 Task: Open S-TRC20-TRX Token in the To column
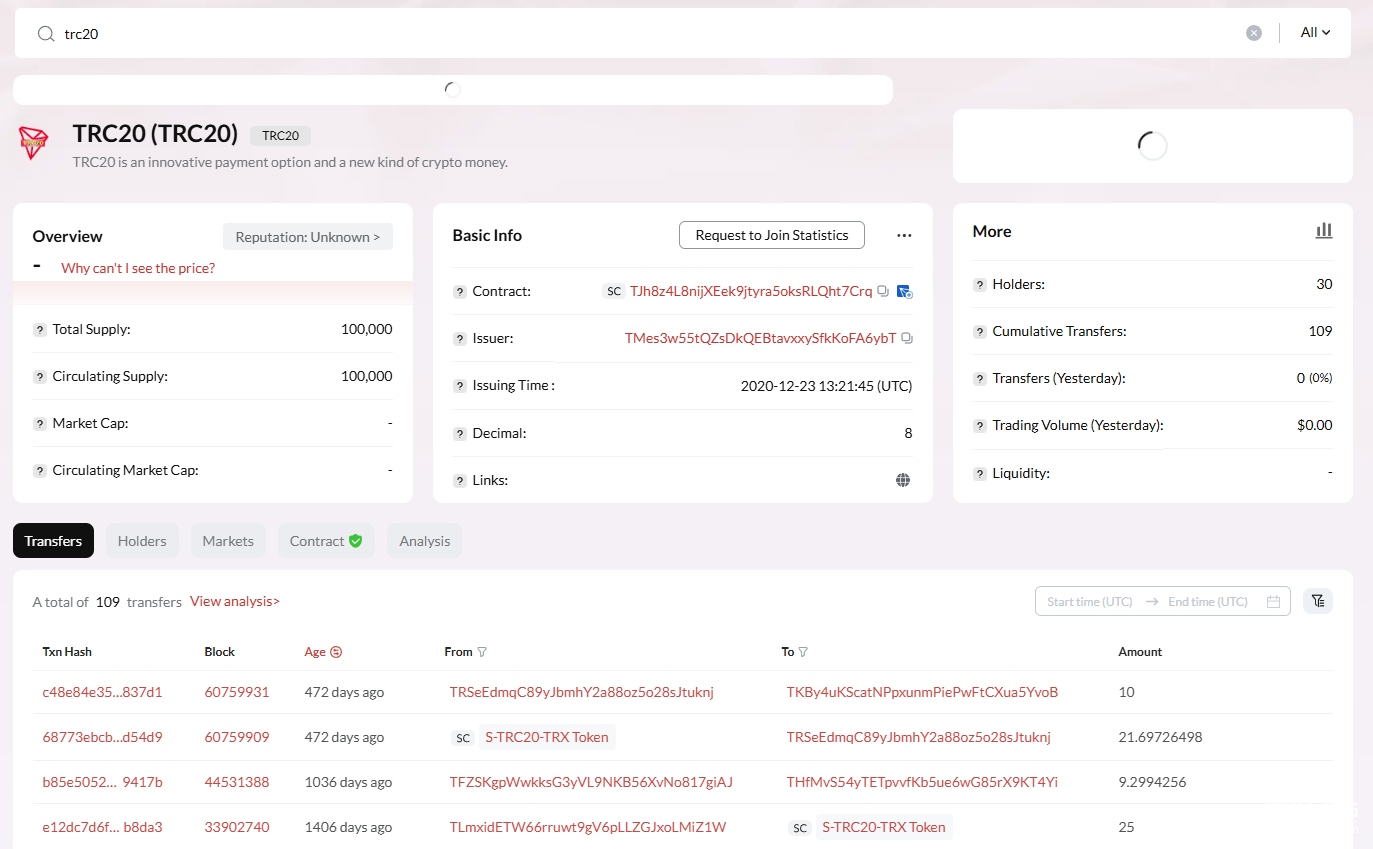point(884,827)
